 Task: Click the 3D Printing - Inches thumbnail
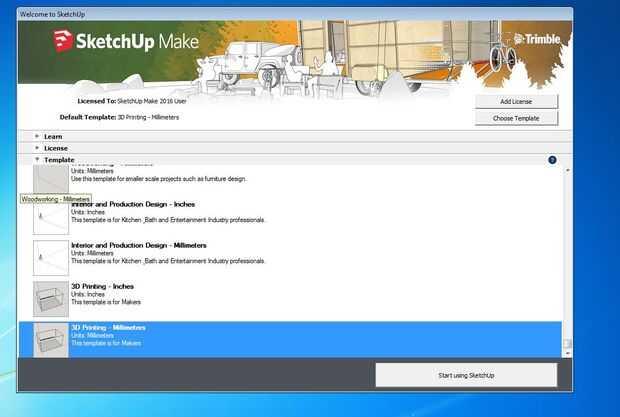click(51, 299)
